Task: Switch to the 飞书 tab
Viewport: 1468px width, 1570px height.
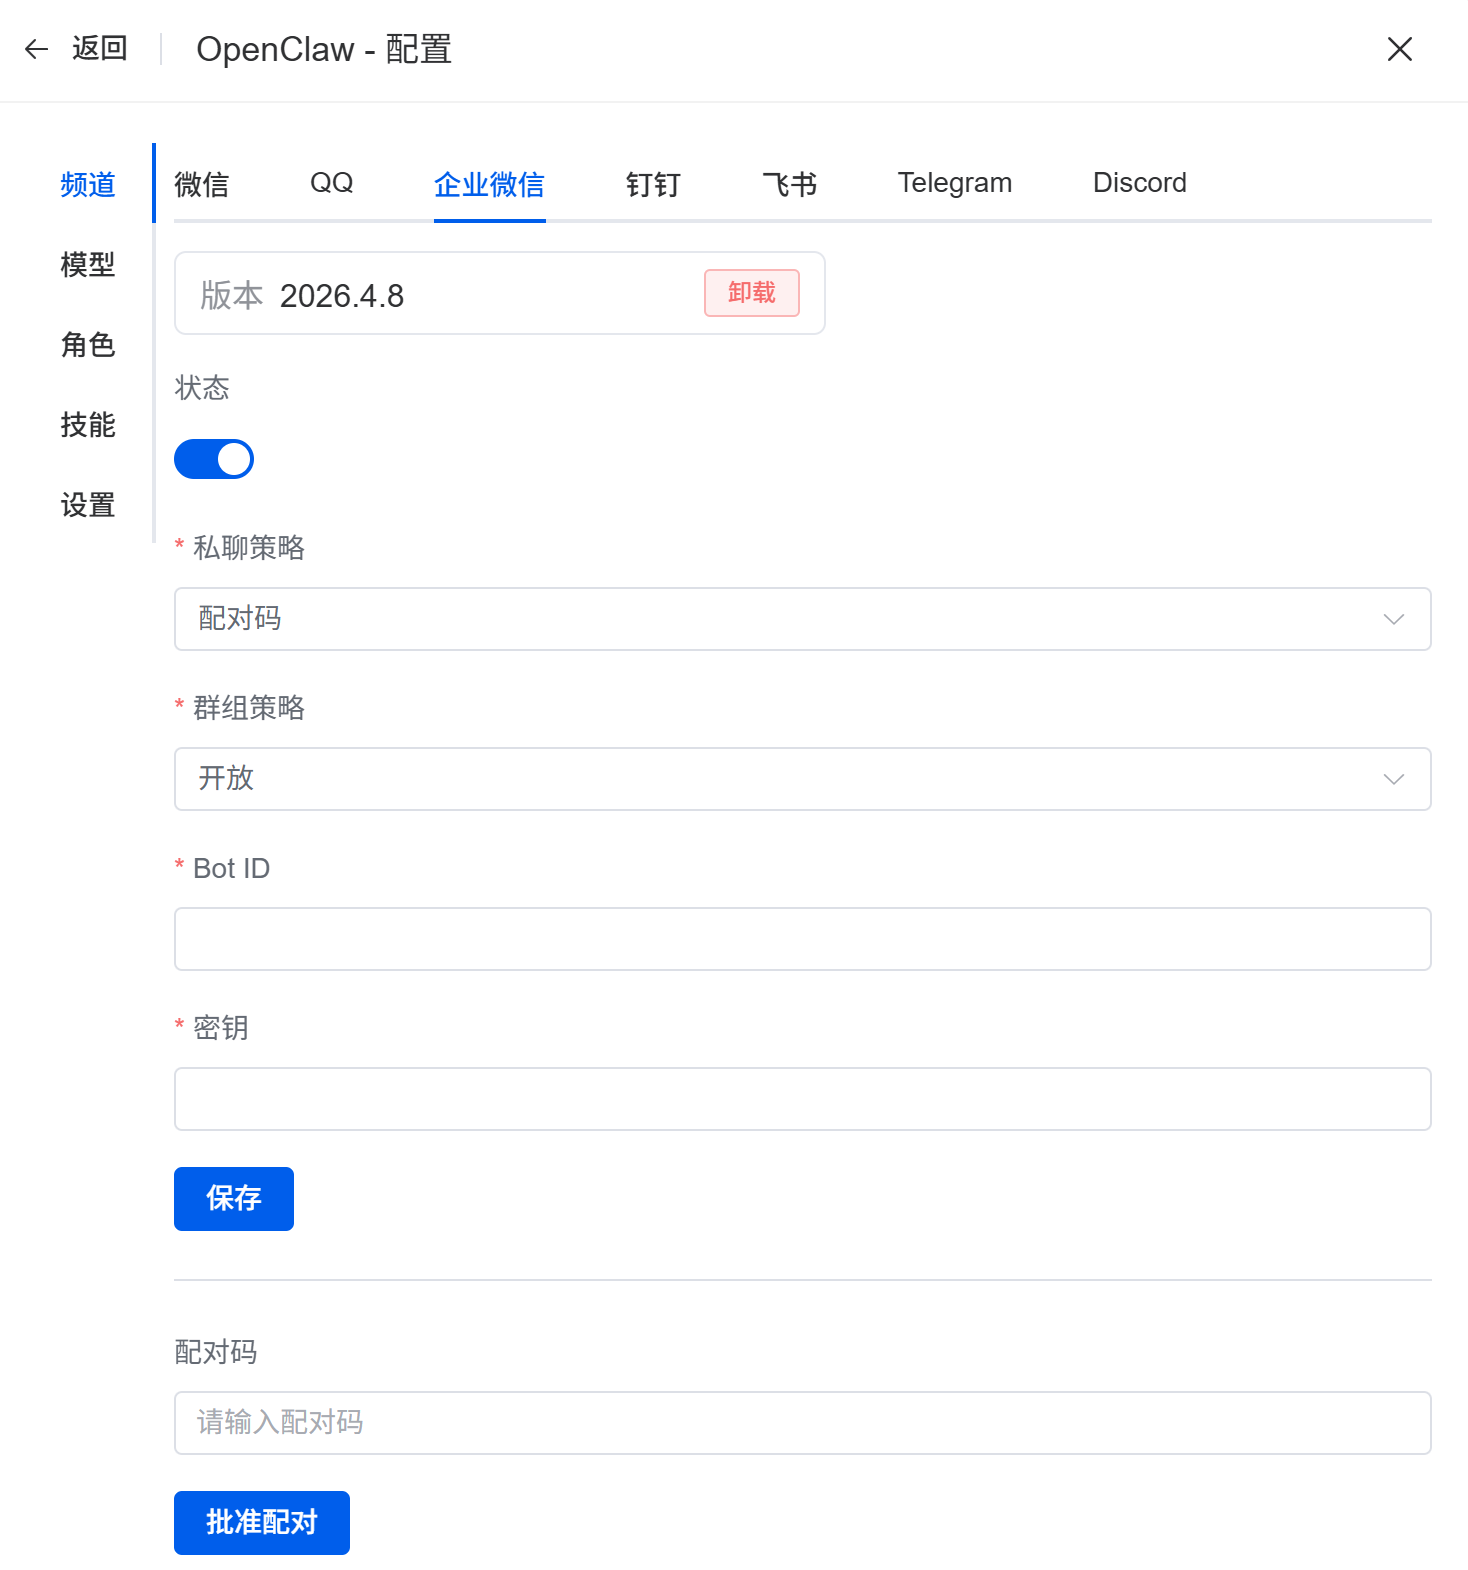Action: pyautogui.click(x=789, y=184)
